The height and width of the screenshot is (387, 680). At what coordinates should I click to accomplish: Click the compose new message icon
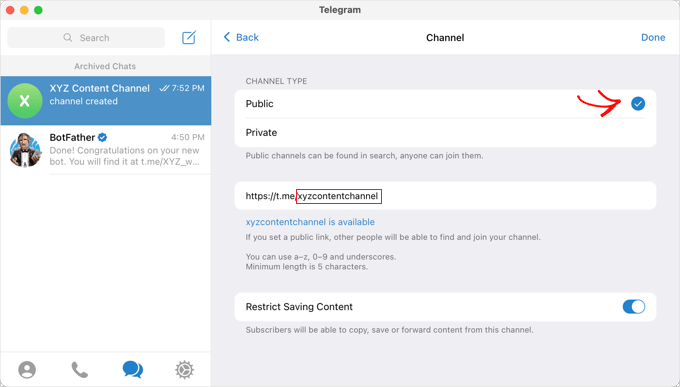pos(189,38)
